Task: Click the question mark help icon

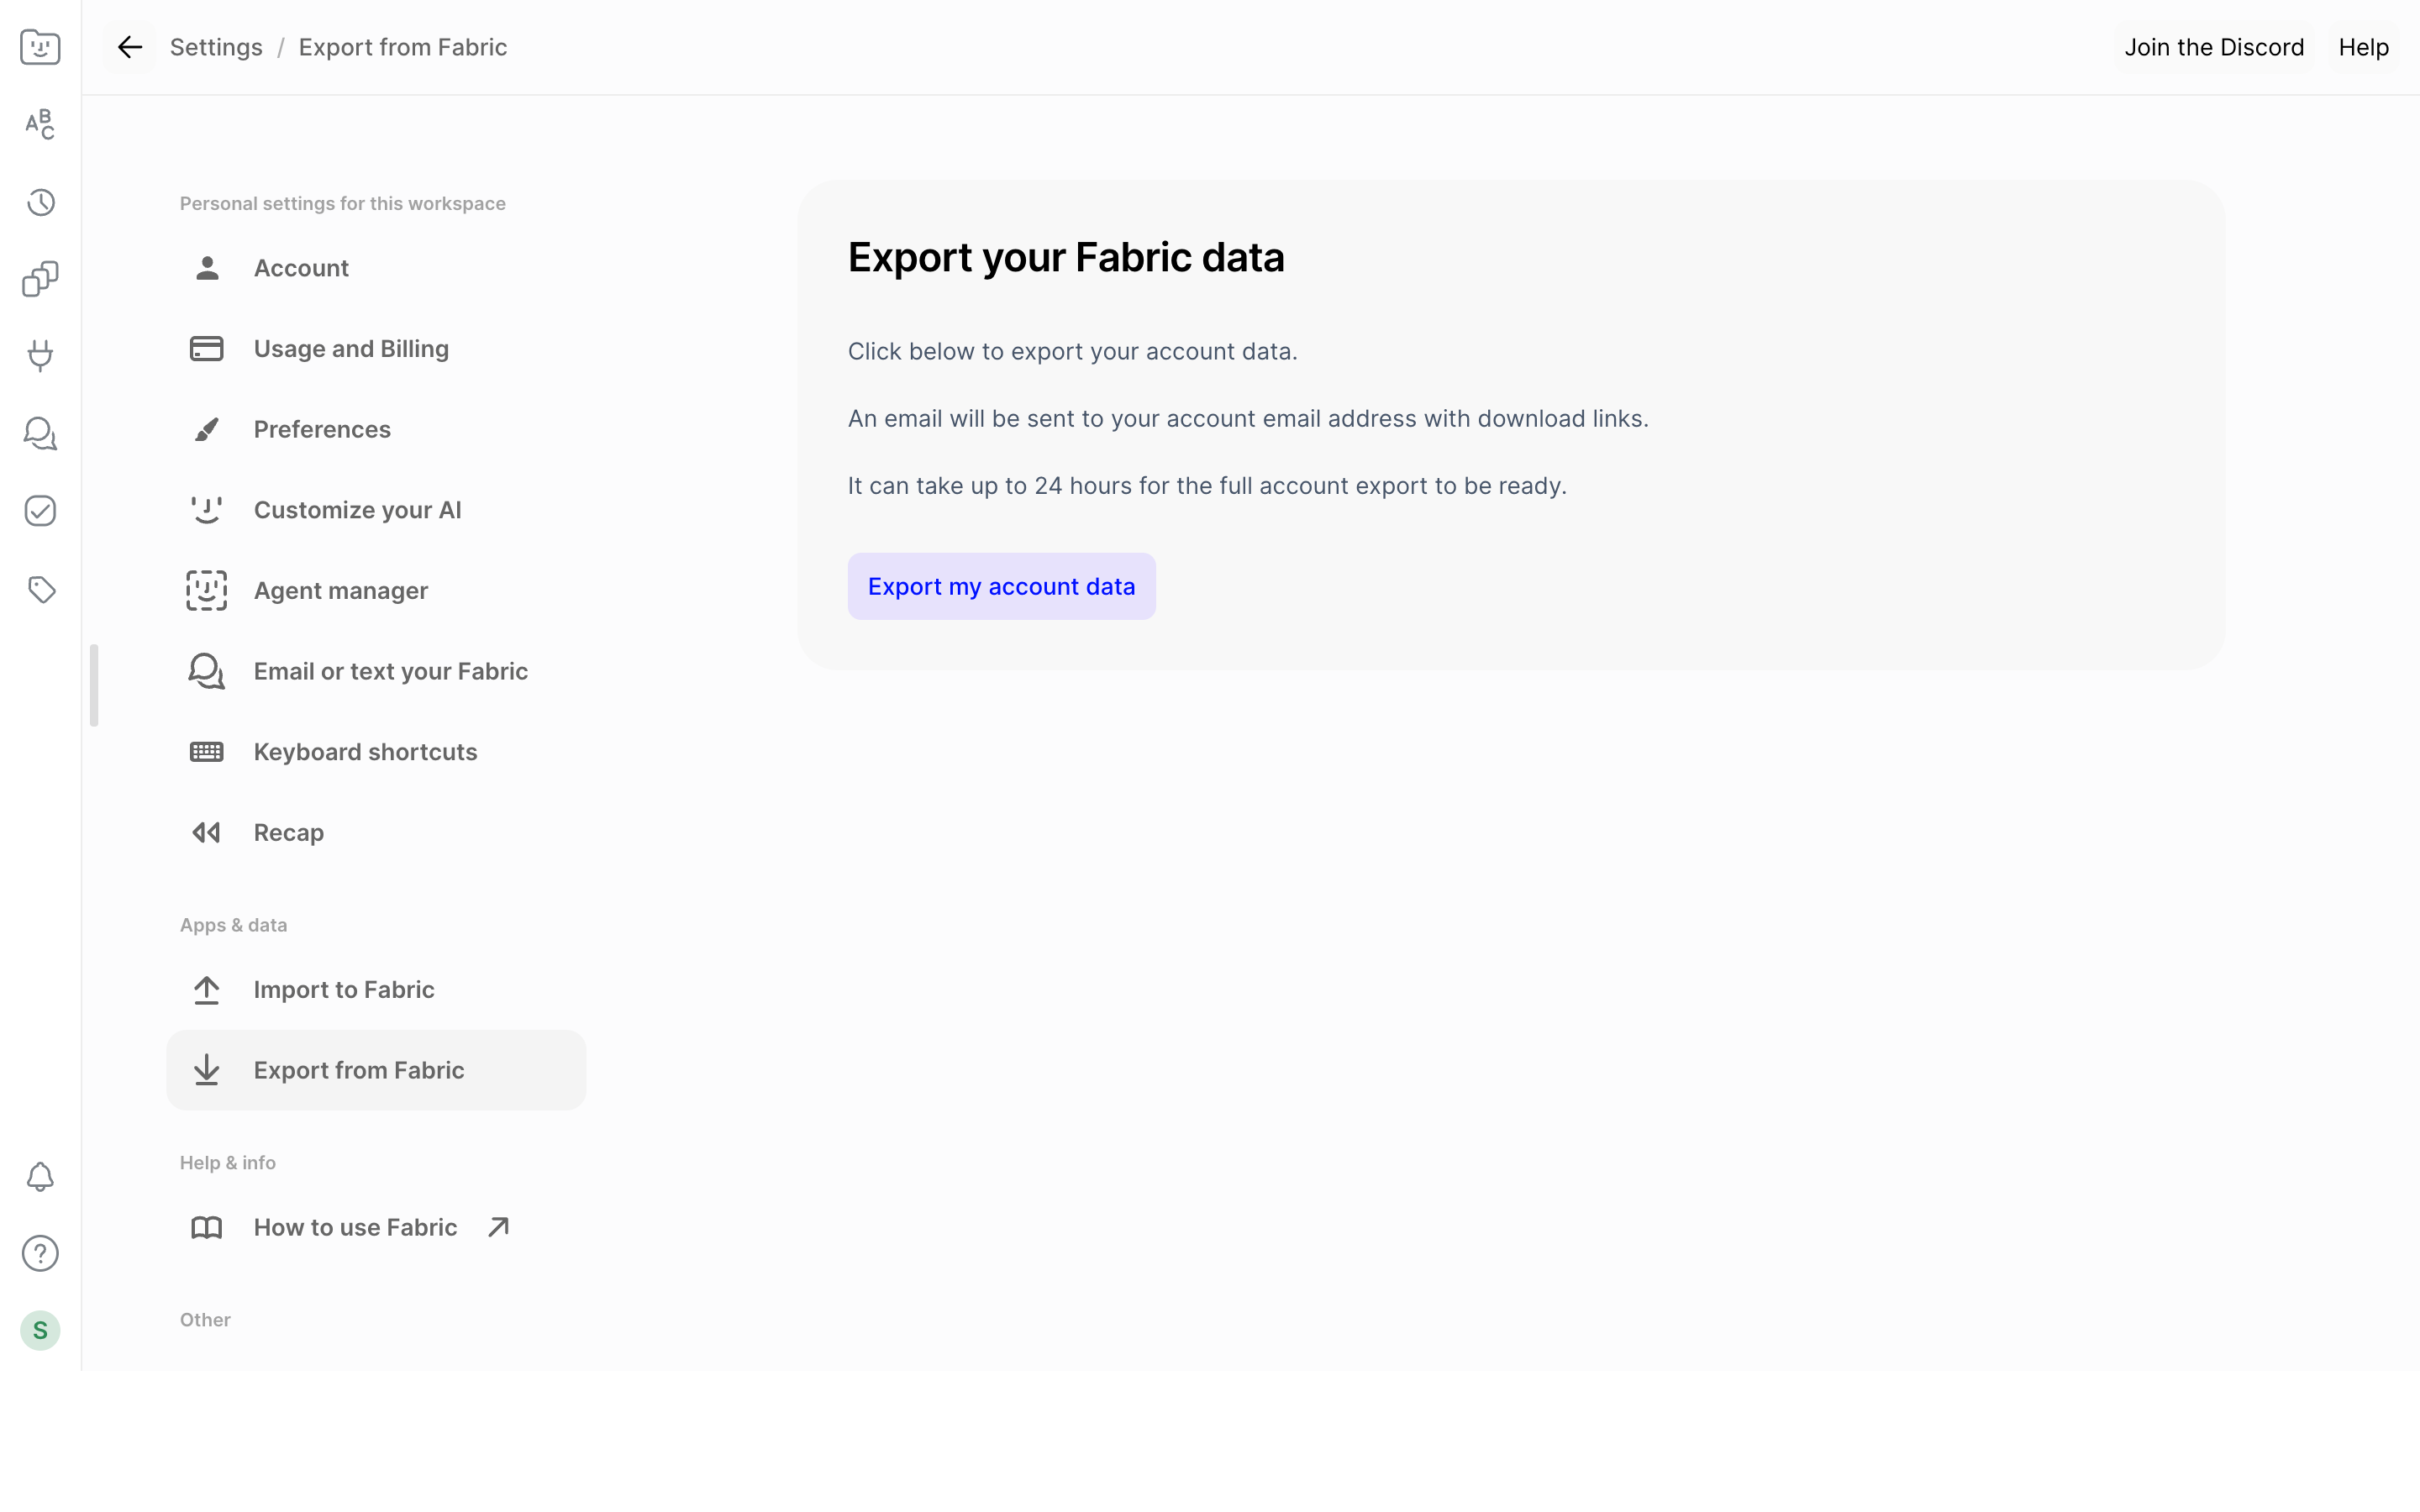Action: 40,1253
